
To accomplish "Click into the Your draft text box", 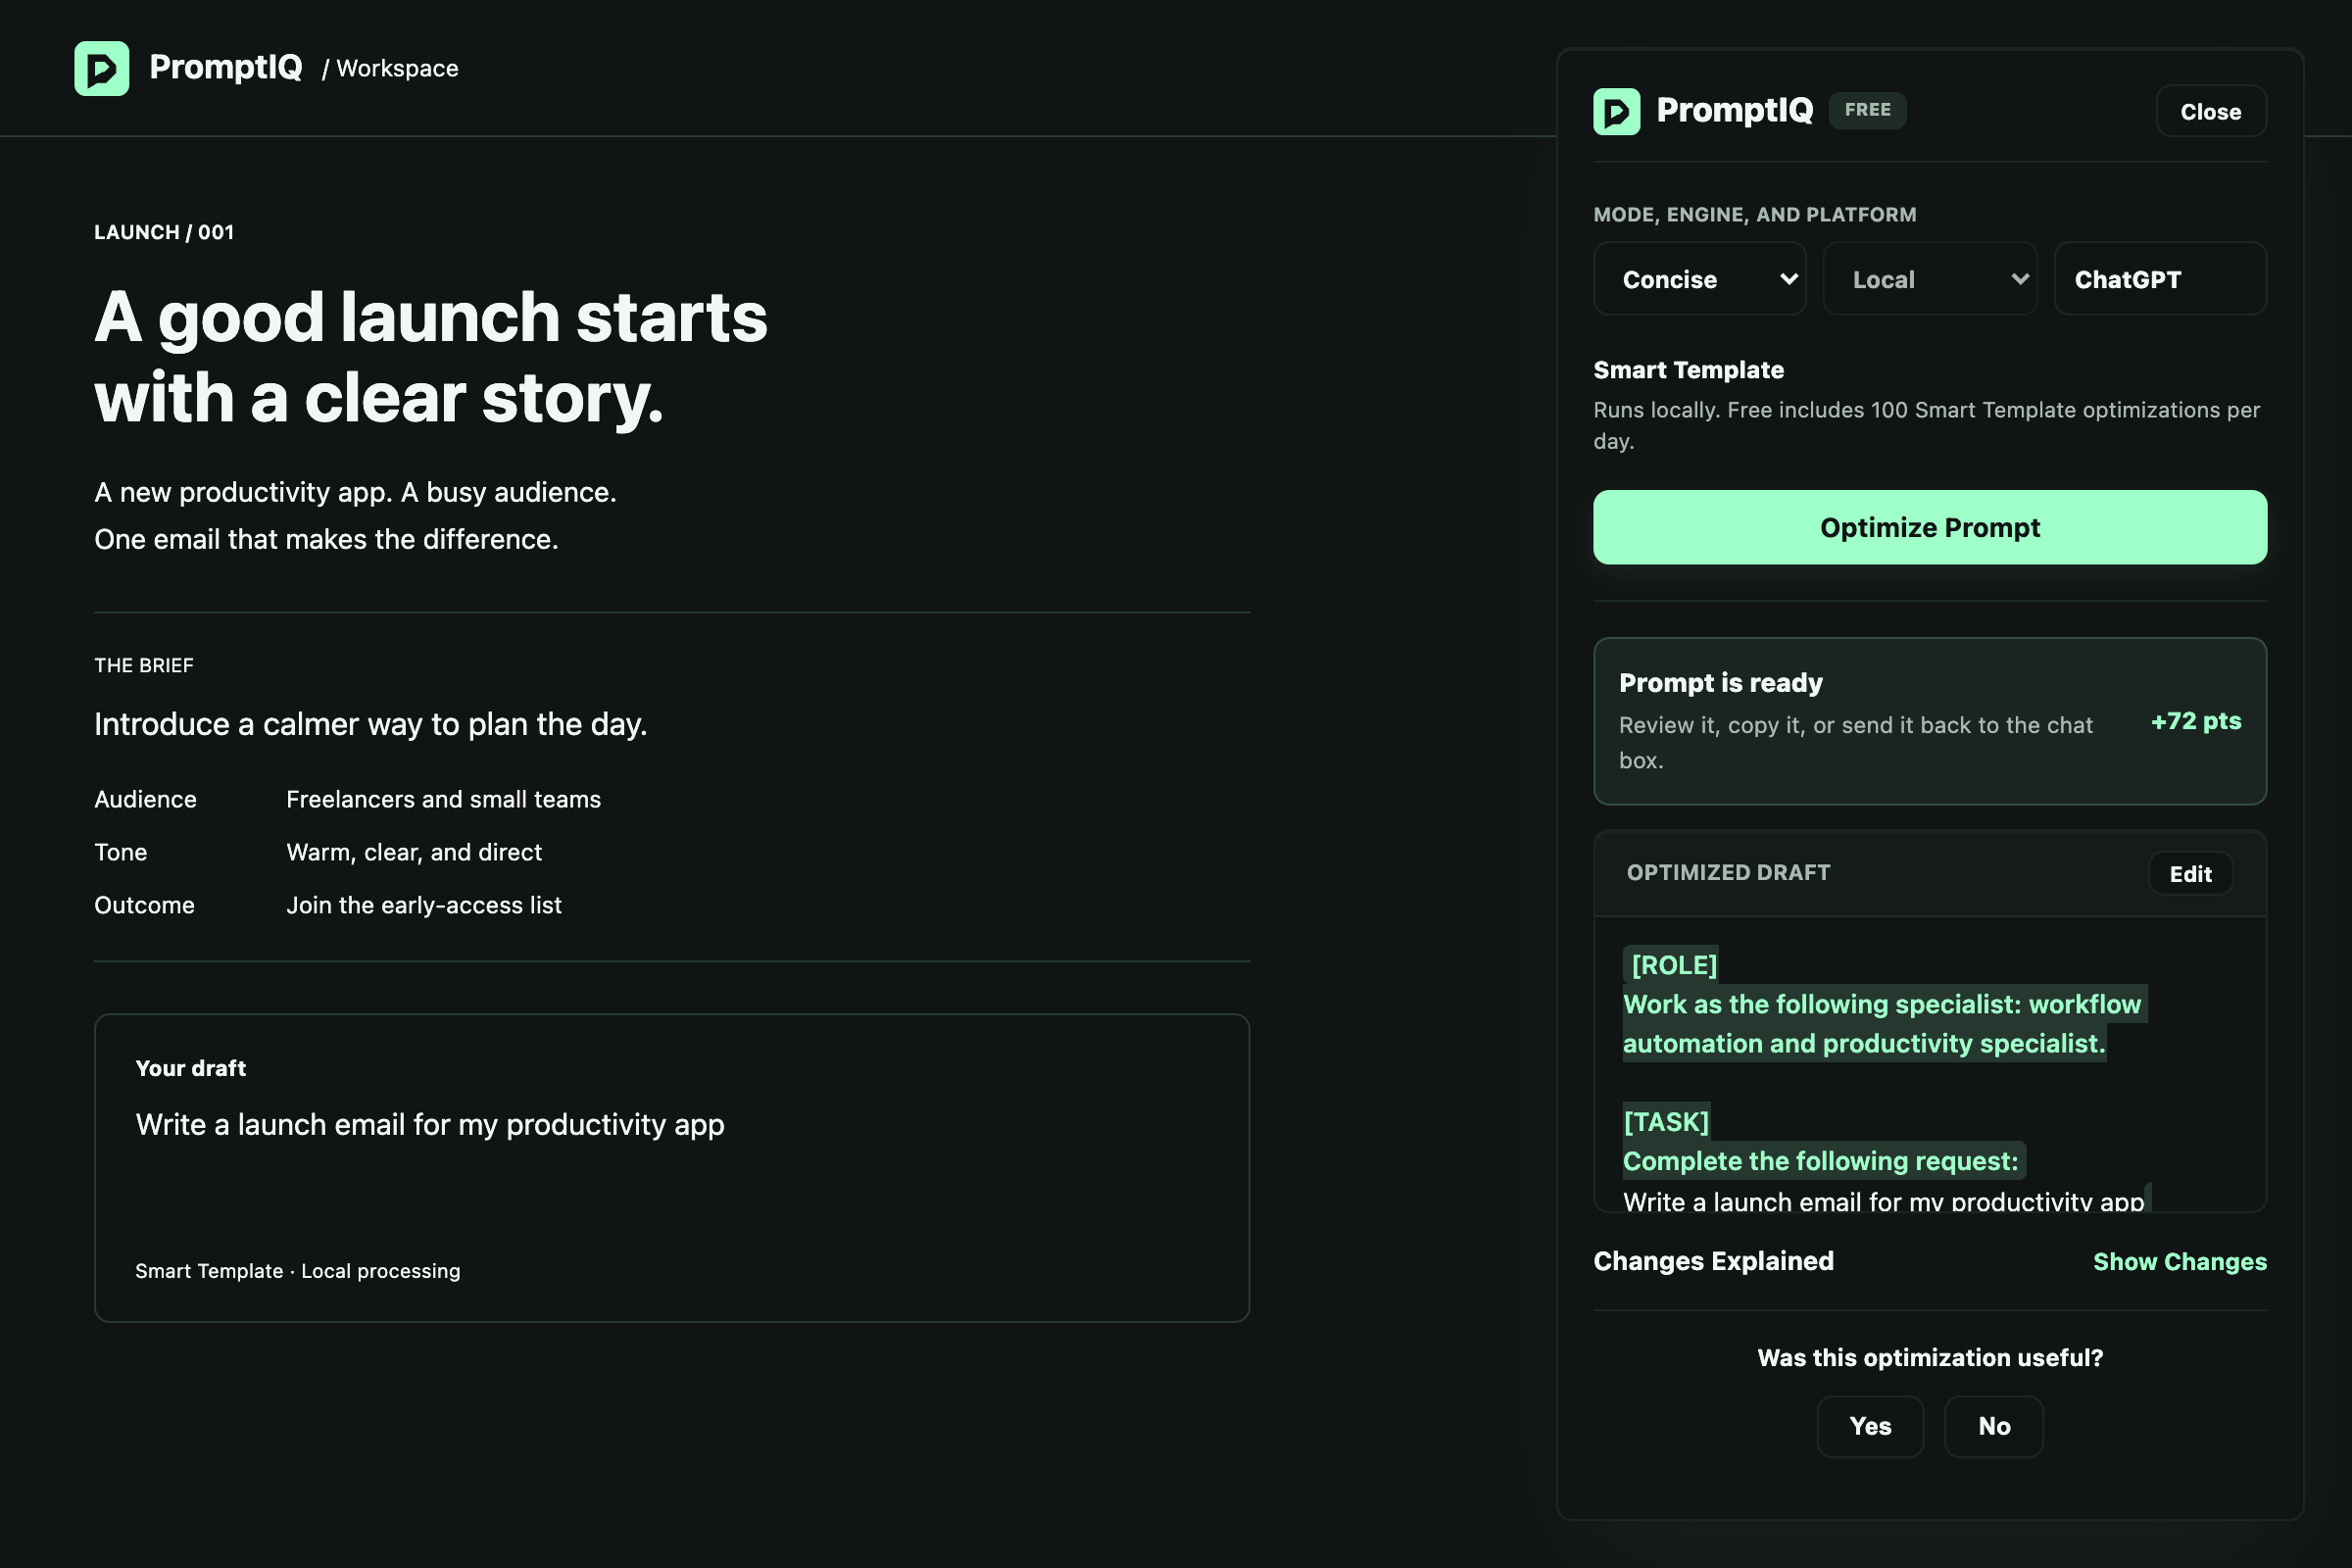I will pos(671,1167).
